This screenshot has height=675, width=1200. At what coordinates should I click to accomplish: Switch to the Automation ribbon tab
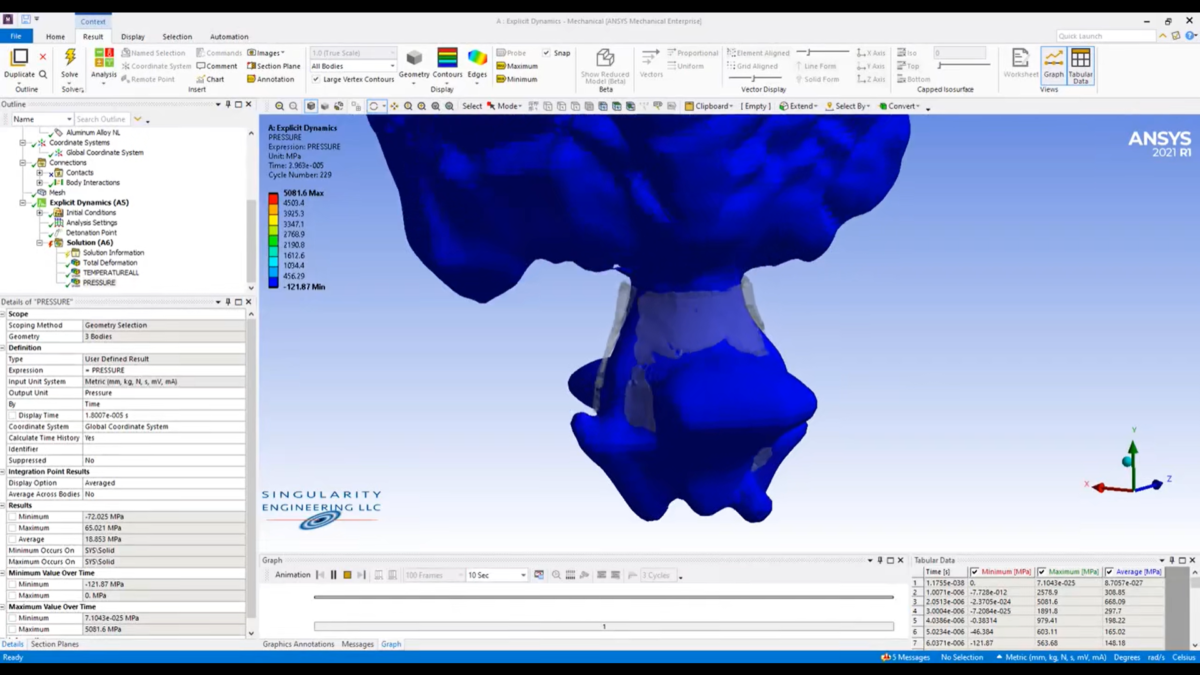229,36
